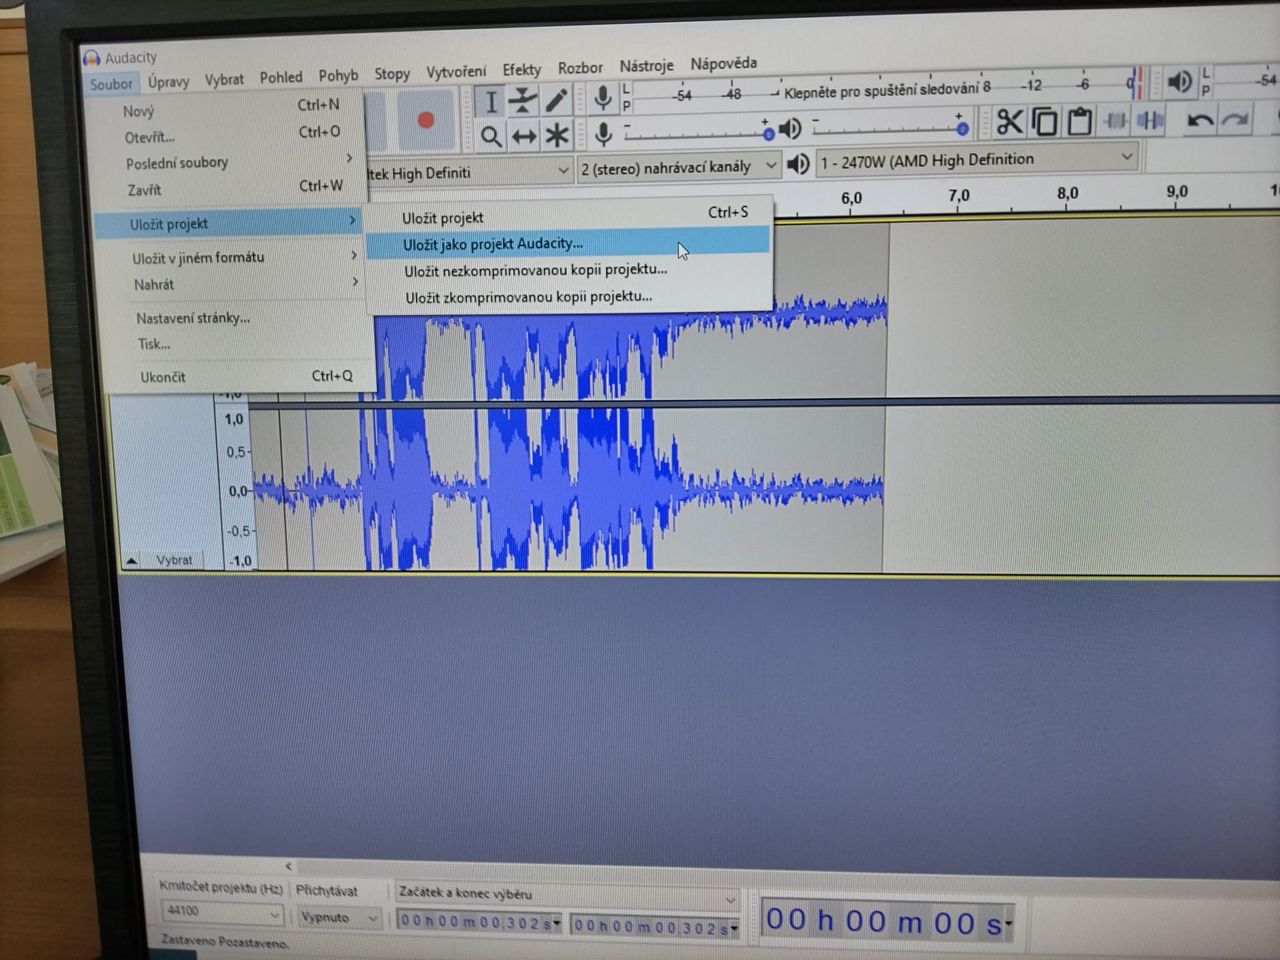This screenshot has width=1280, height=960.
Task: Click the Copy icon
Action: 1045,121
